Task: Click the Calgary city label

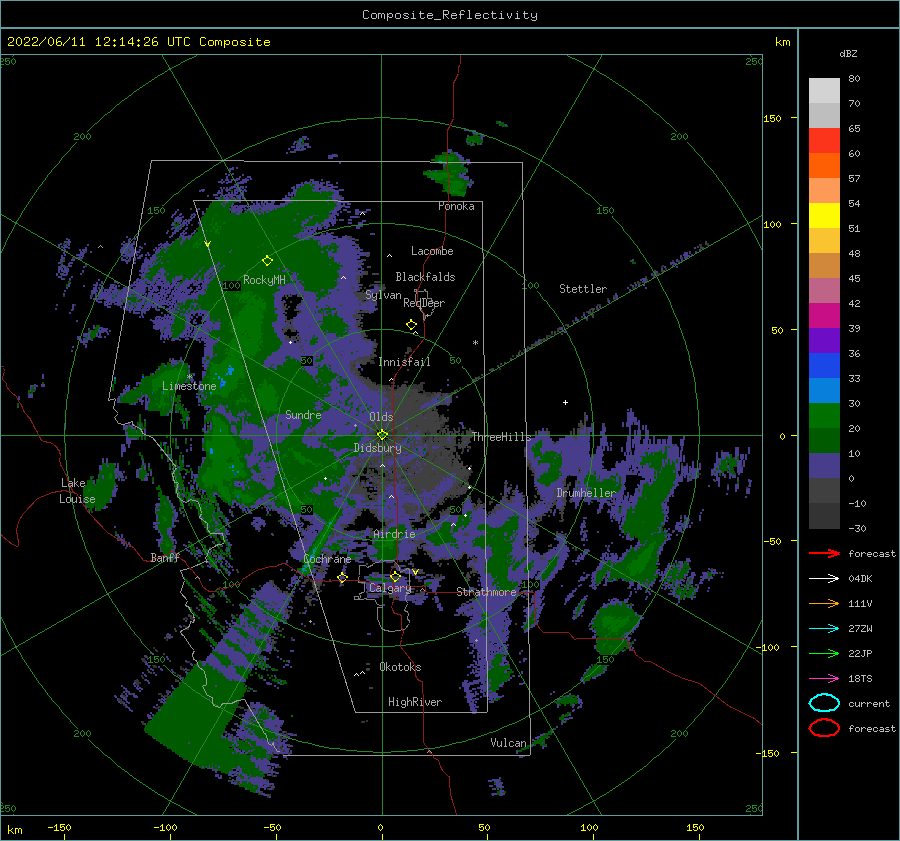Action: tap(390, 588)
